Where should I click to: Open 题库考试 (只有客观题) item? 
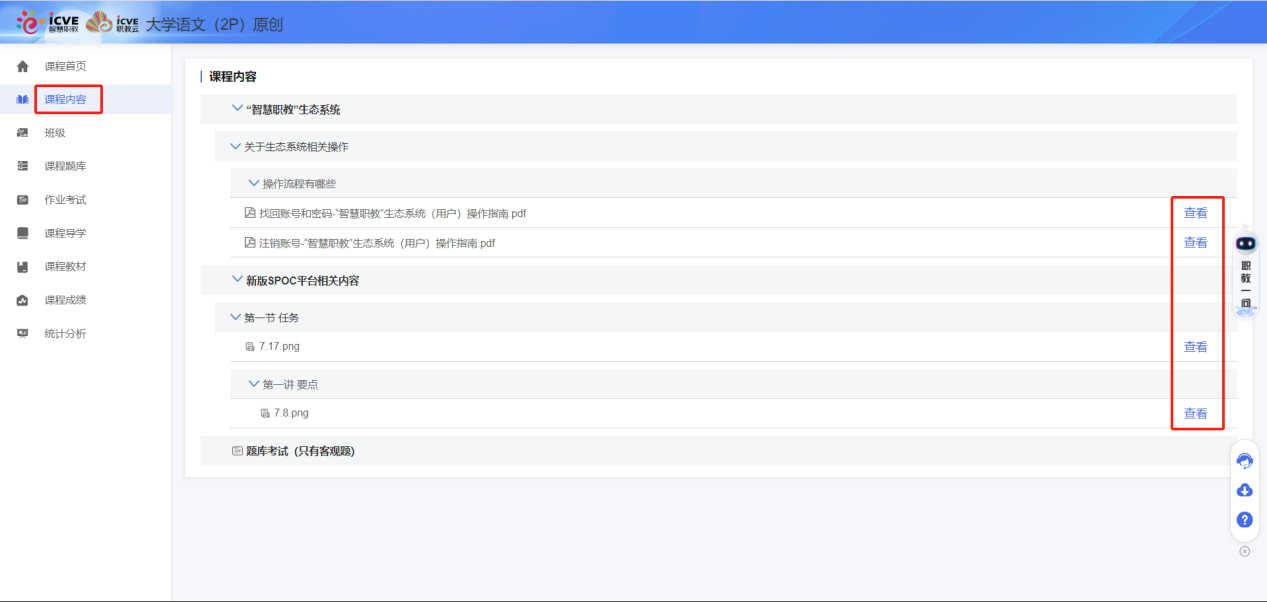coord(300,451)
